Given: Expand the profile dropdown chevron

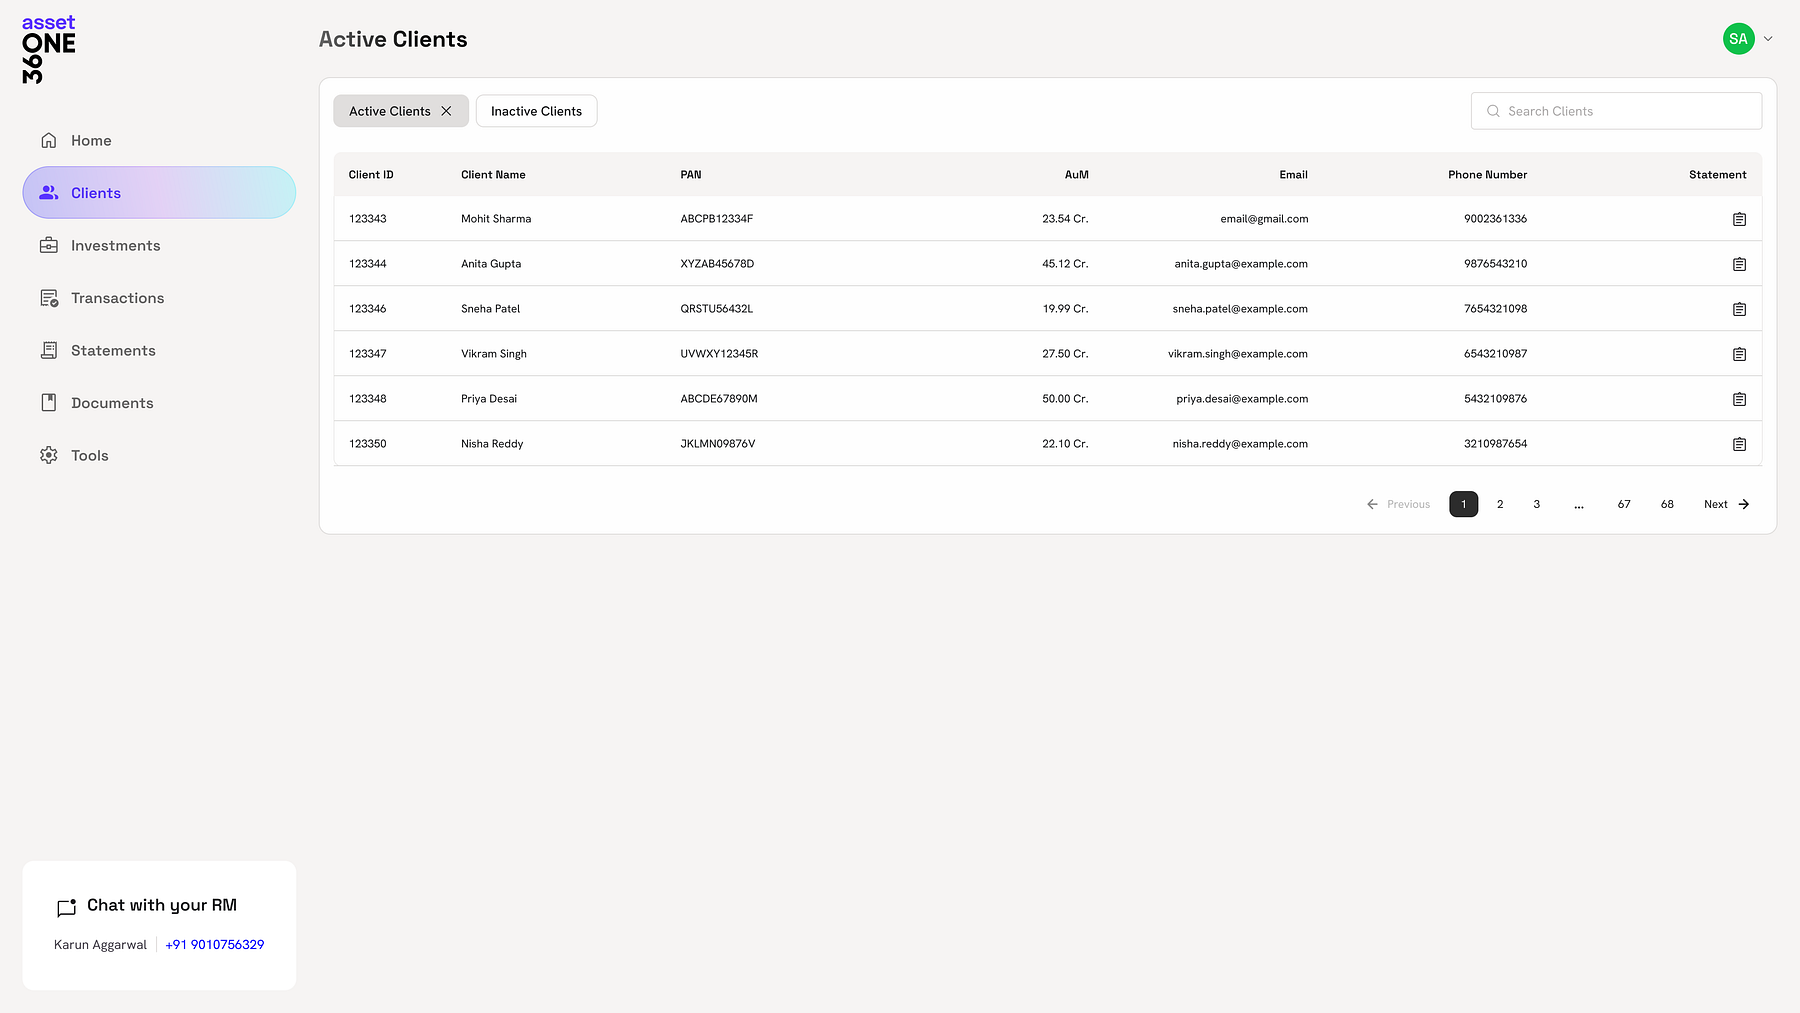Looking at the screenshot, I should click(1767, 38).
